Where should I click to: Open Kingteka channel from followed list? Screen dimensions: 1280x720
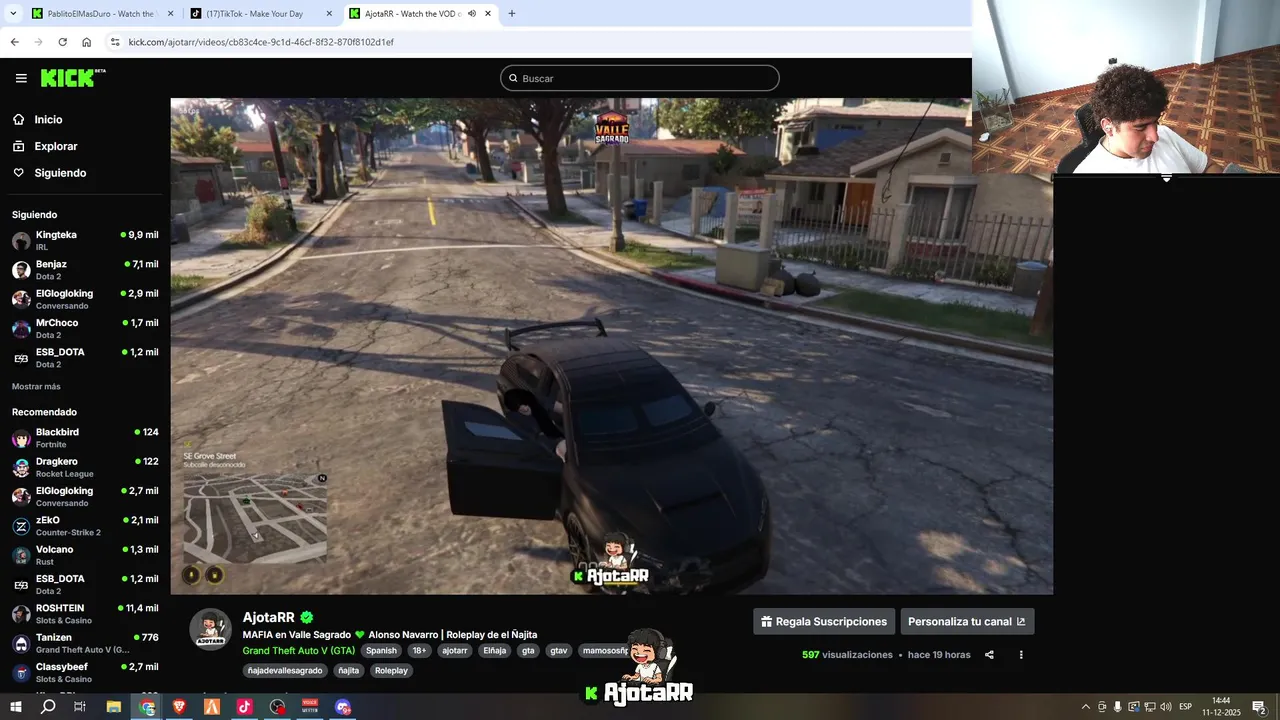coord(85,240)
